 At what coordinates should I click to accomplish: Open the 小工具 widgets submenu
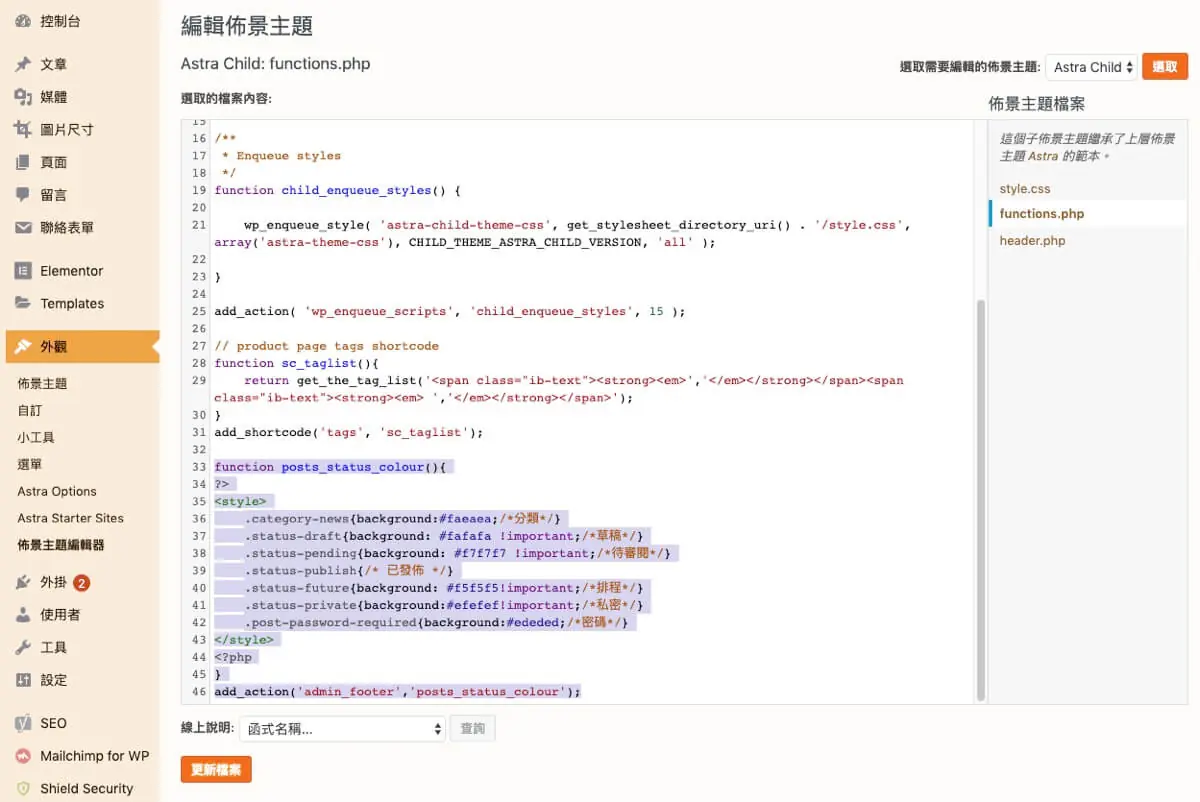pyautogui.click(x=36, y=438)
